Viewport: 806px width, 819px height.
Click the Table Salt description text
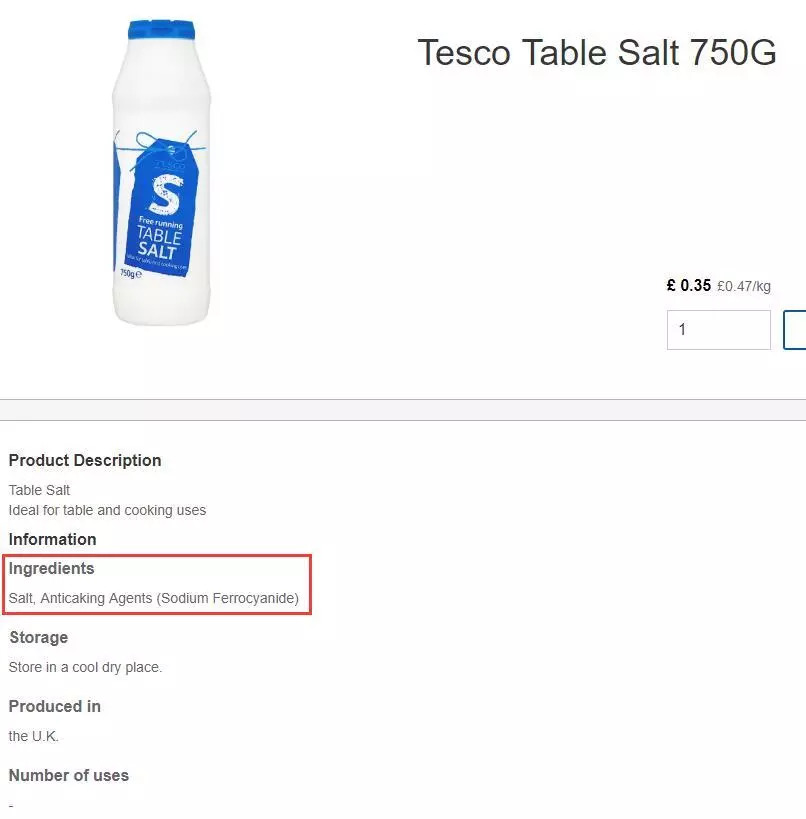[x=40, y=490]
